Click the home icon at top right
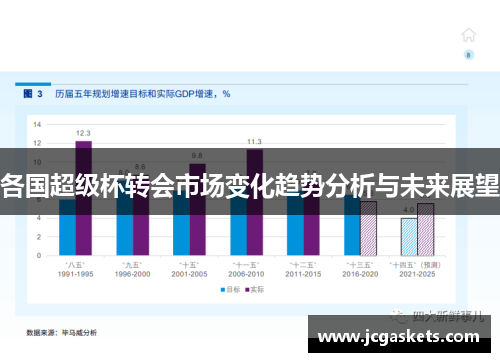The image size is (500, 362). 468,35
